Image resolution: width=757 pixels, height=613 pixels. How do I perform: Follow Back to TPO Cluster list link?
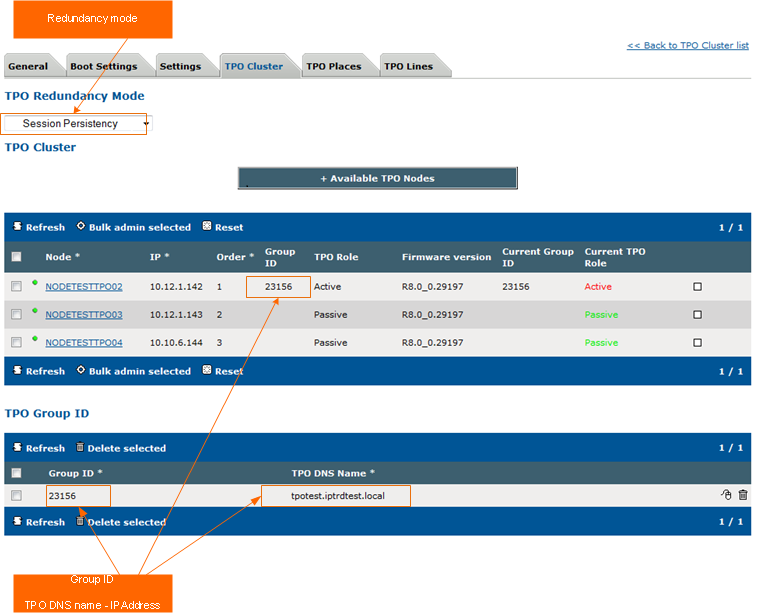click(687, 45)
